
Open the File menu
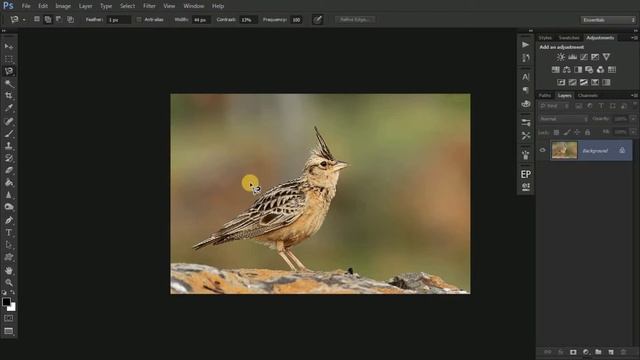click(26, 6)
